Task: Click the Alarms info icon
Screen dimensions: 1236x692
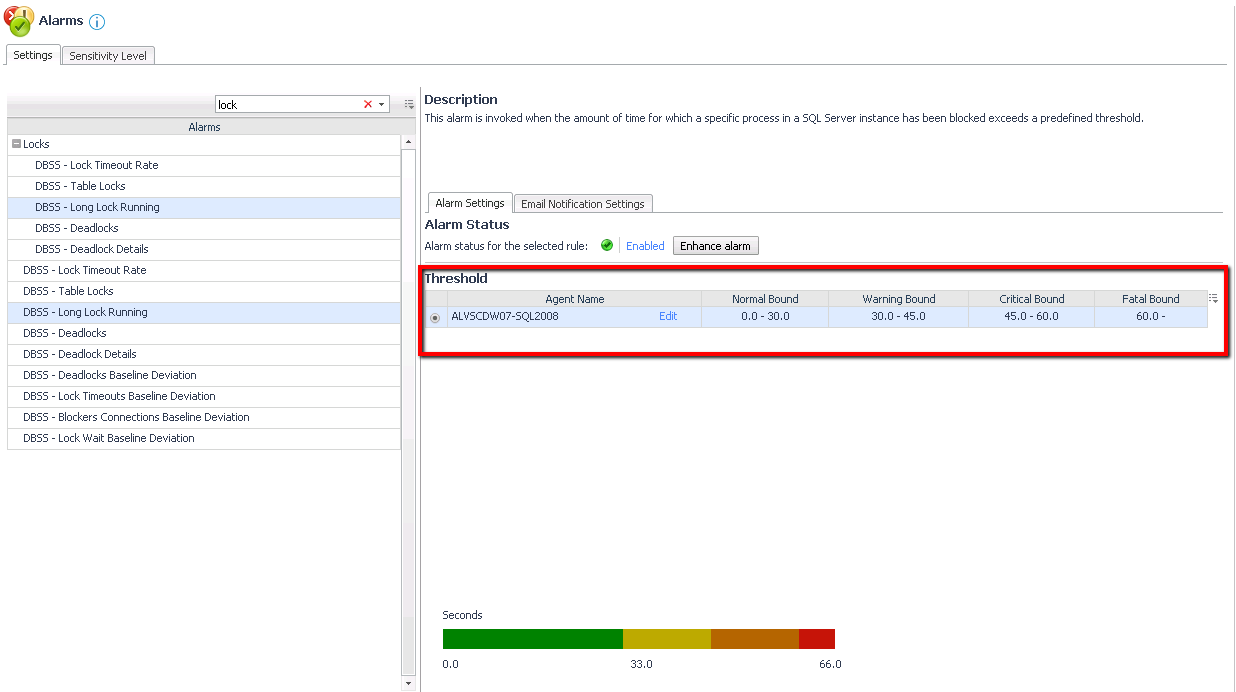Action: pos(97,22)
